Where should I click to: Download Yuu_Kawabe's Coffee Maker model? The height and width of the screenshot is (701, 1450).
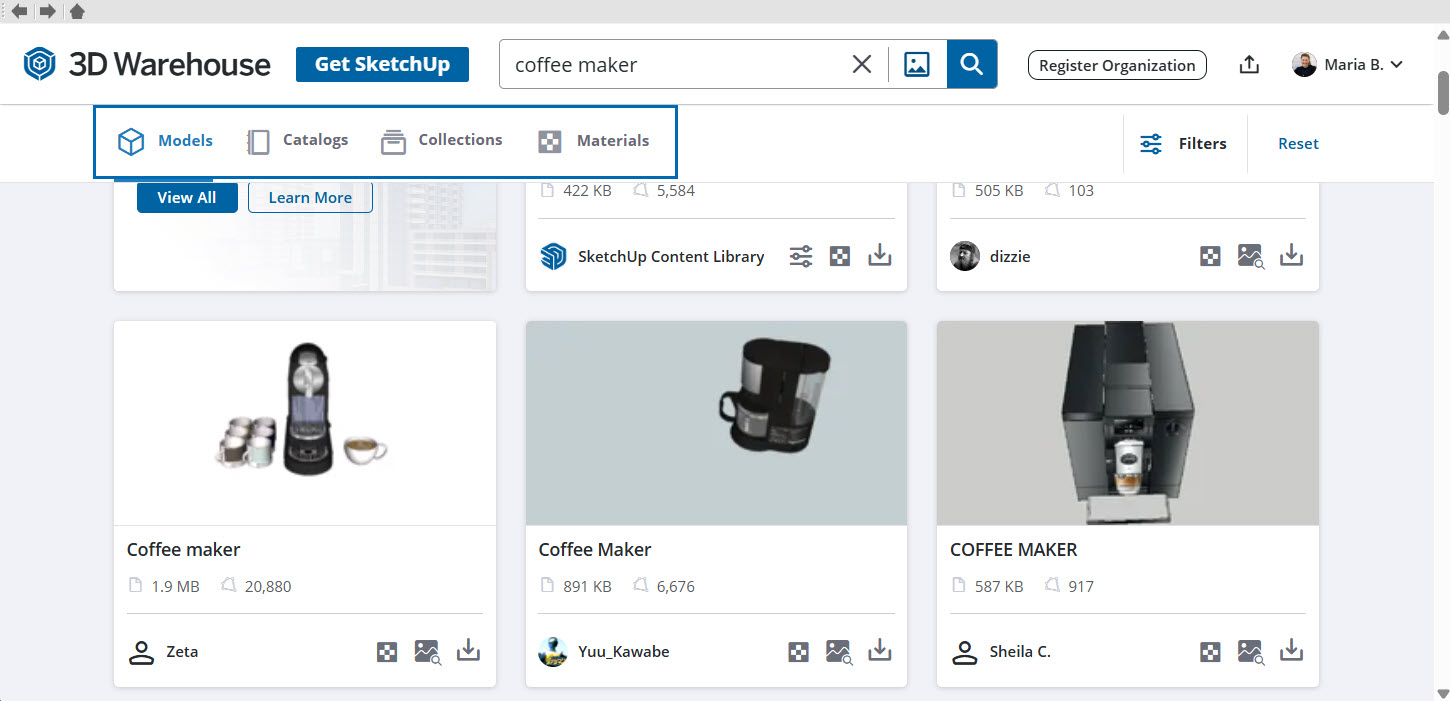click(880, 650)
